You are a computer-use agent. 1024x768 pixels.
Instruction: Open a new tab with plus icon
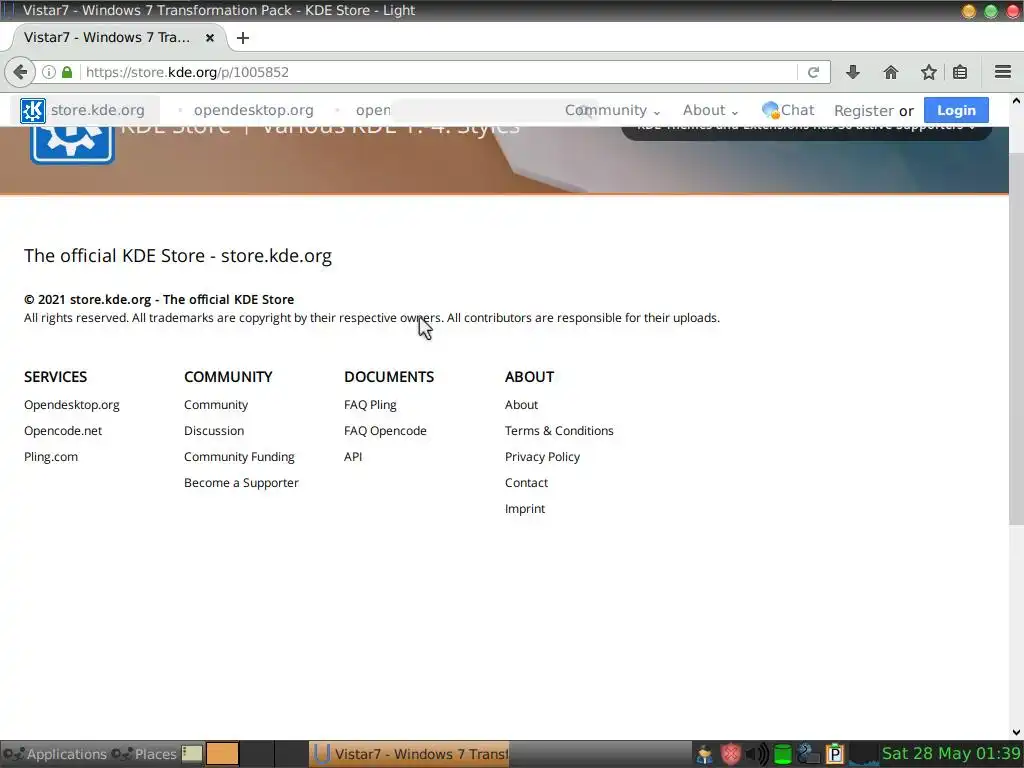(243, 38)
